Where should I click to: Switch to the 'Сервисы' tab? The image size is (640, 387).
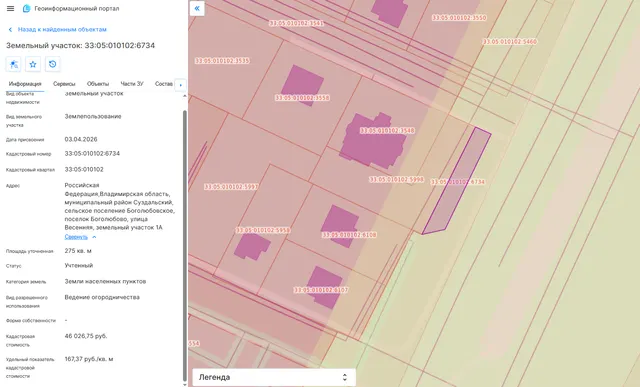64,84
